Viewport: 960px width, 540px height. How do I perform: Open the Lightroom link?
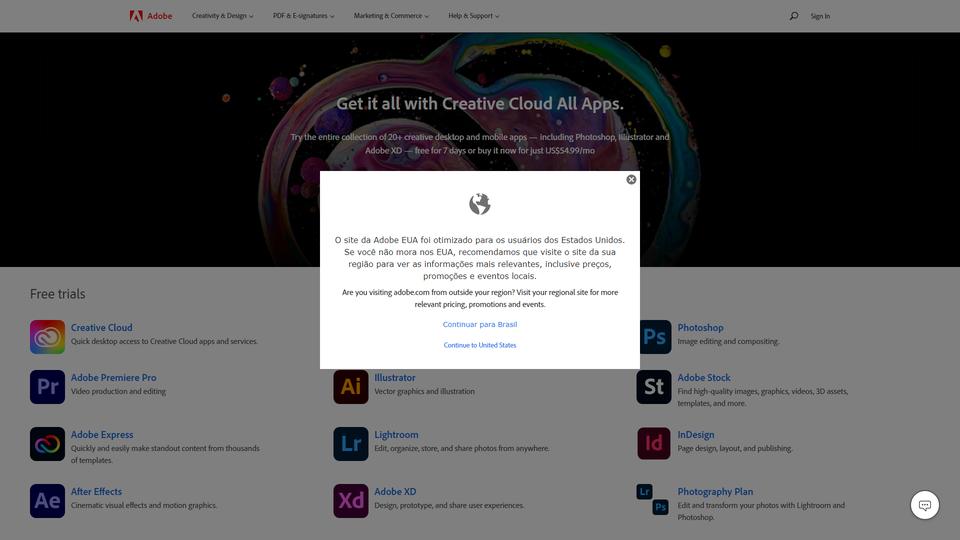point(396,435)
